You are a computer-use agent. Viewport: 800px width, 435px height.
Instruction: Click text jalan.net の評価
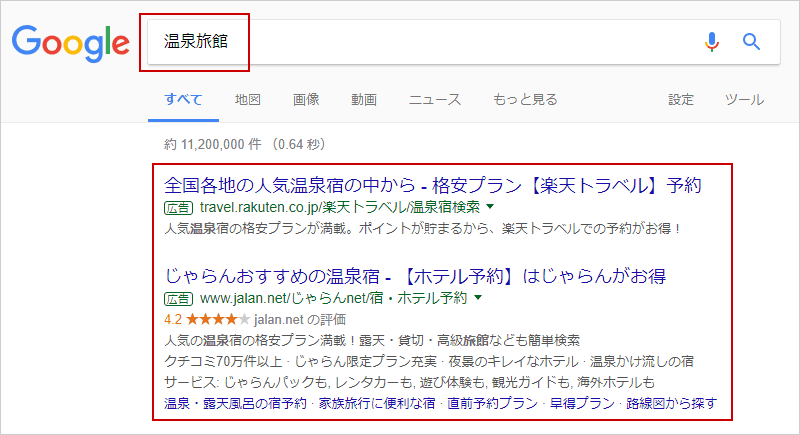point(300,319)
